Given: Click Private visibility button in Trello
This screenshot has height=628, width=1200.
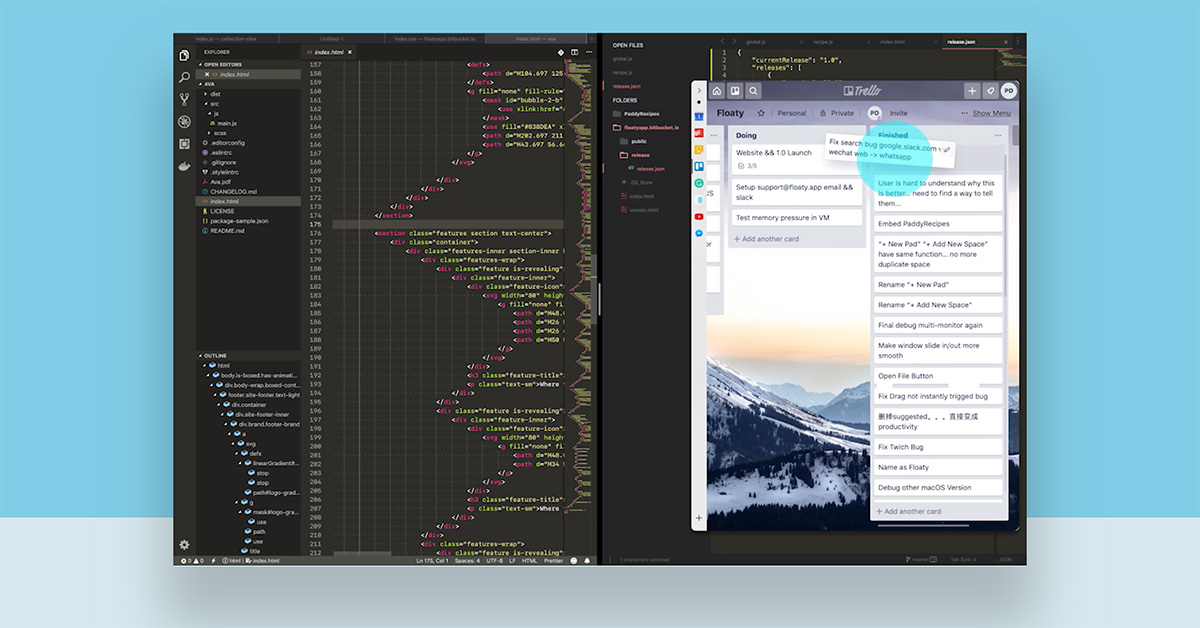Looking at the screenshot, I should point(836,113).
